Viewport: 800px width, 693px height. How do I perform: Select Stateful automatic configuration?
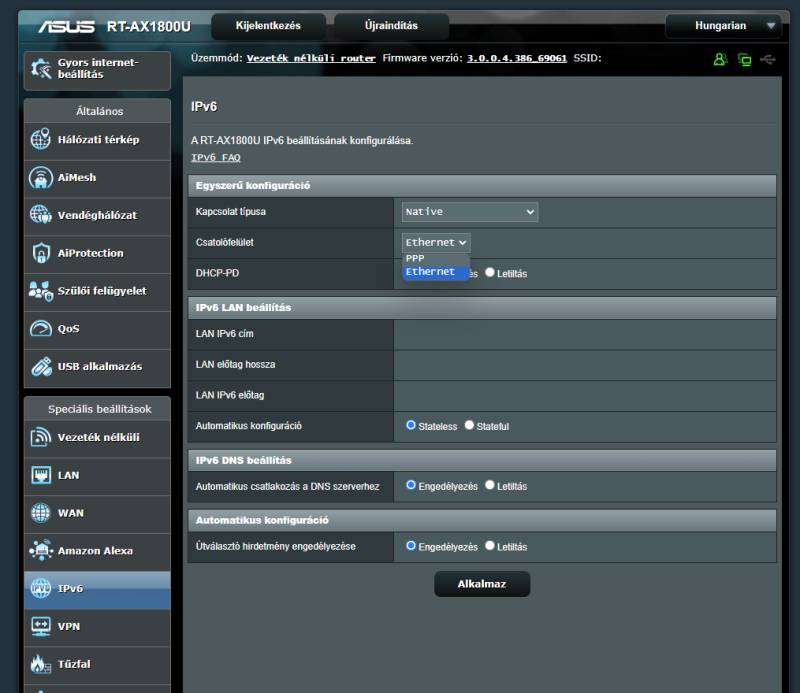click(469, 425)
